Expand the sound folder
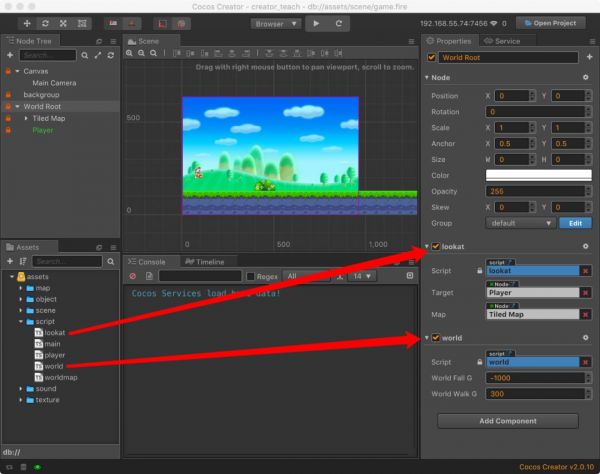The image size is (600, 474). pyautogui.click(x=21, y=389)
